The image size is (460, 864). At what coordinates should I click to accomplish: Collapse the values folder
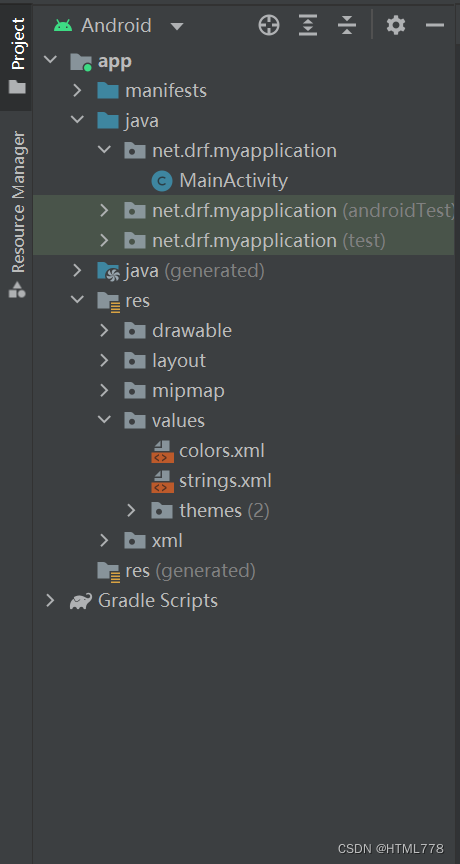(x=104, y=420)
